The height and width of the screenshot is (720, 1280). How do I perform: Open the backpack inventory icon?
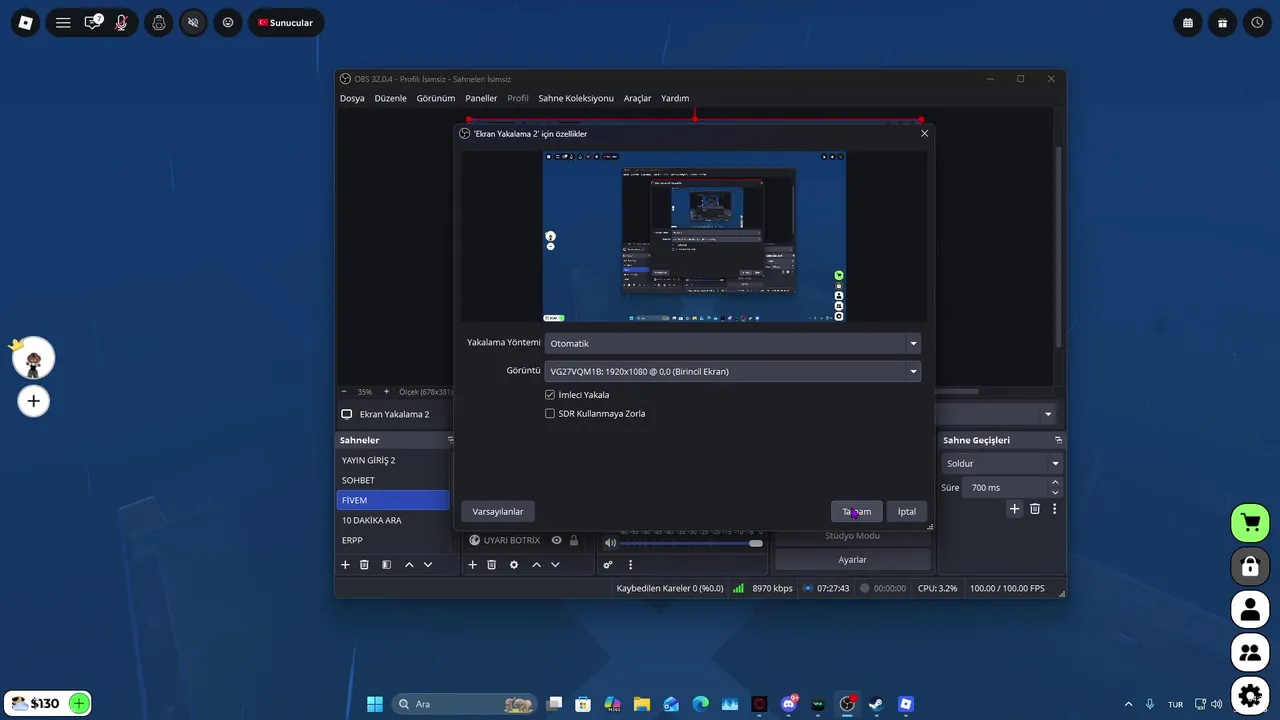tap(159, 22)
